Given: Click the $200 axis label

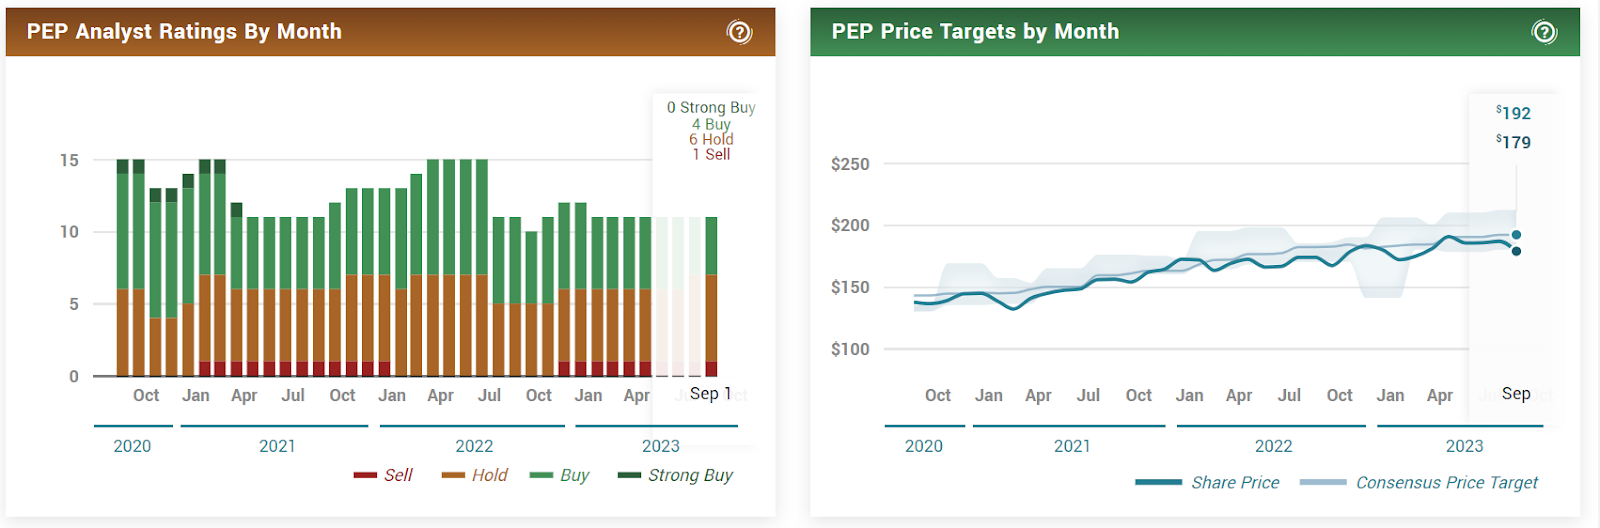Looking at the screenshot, I should tap(850, 225).
